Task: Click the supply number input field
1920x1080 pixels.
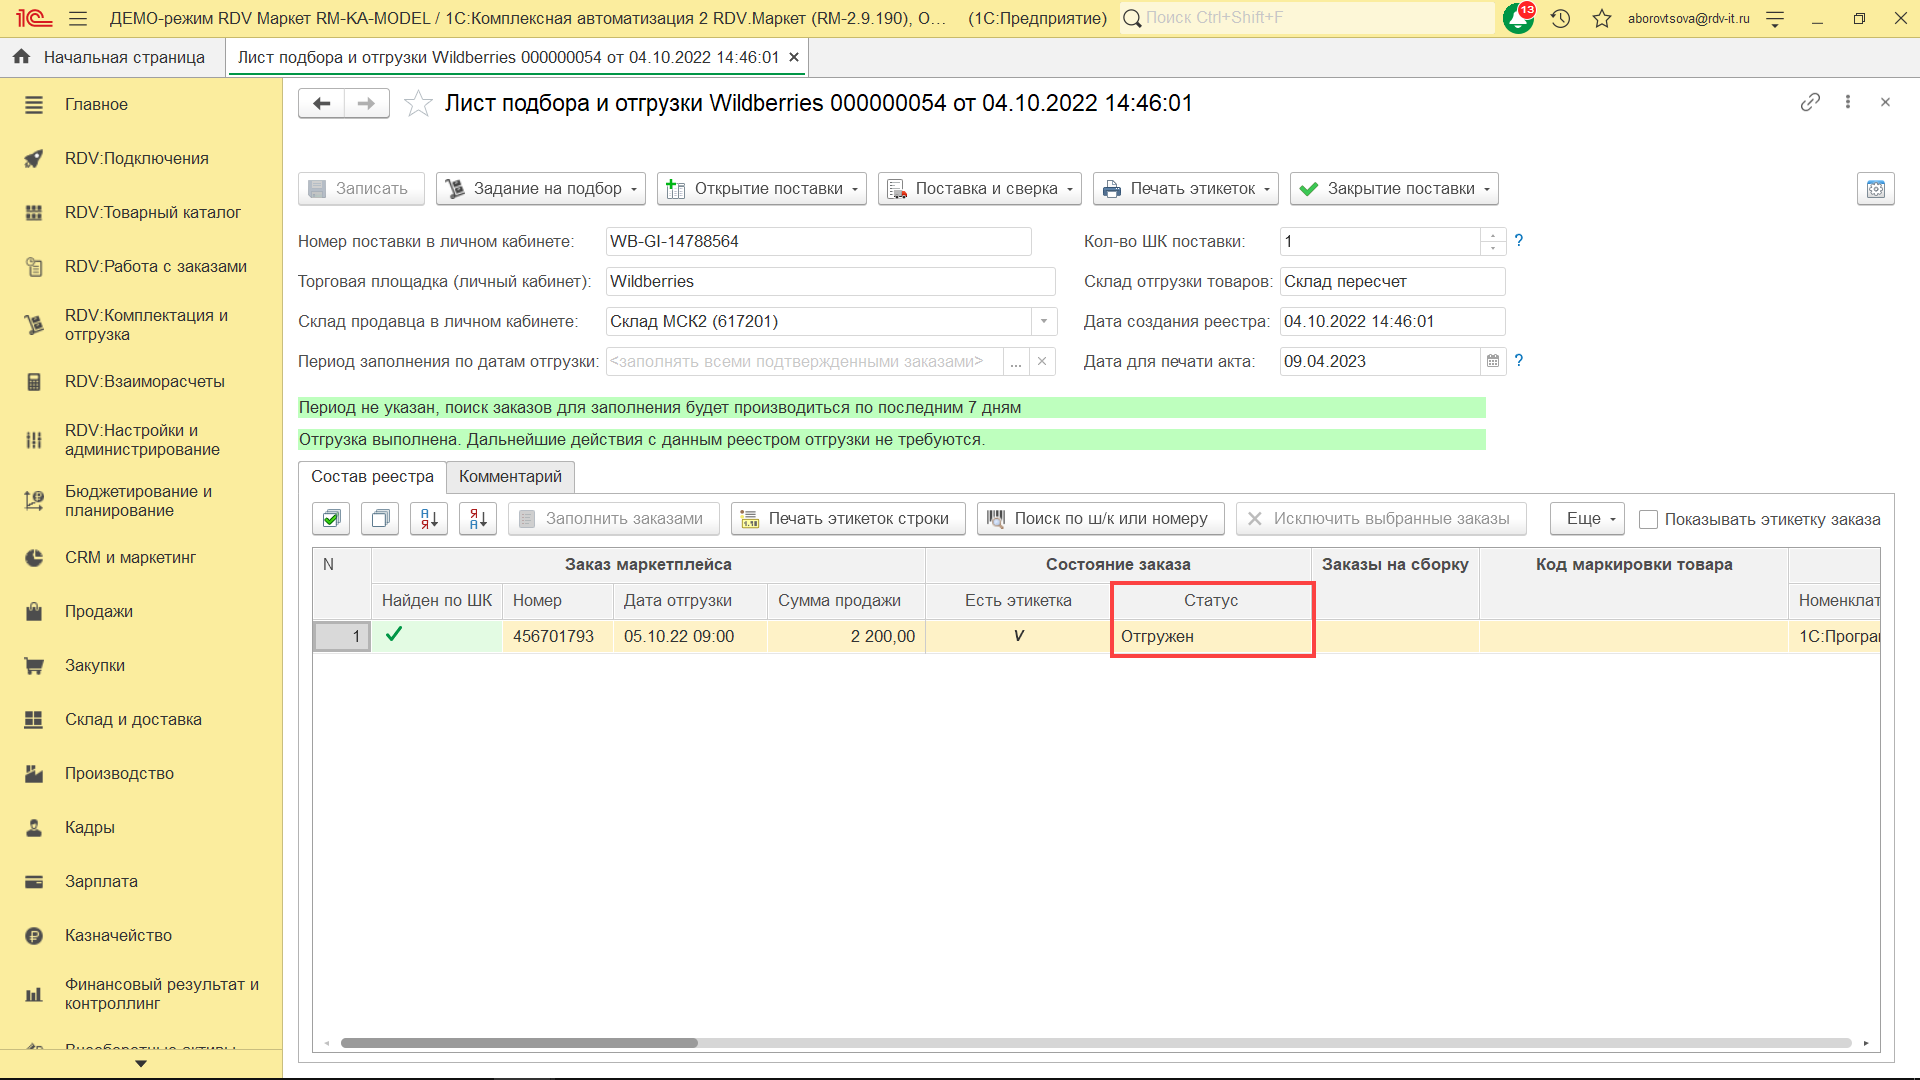Action: [x=817, y=241]
